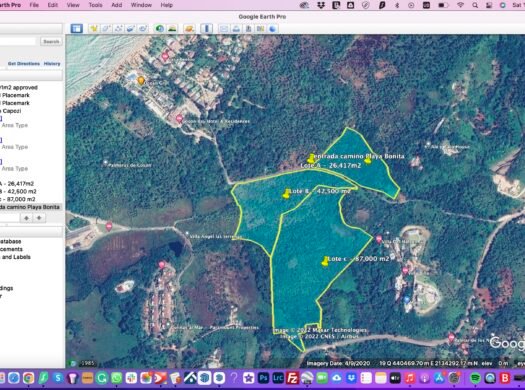The image size is (525, 390).
Task: Click the 'Lote A - 26,417m2' map label
Action: point(331,165)
